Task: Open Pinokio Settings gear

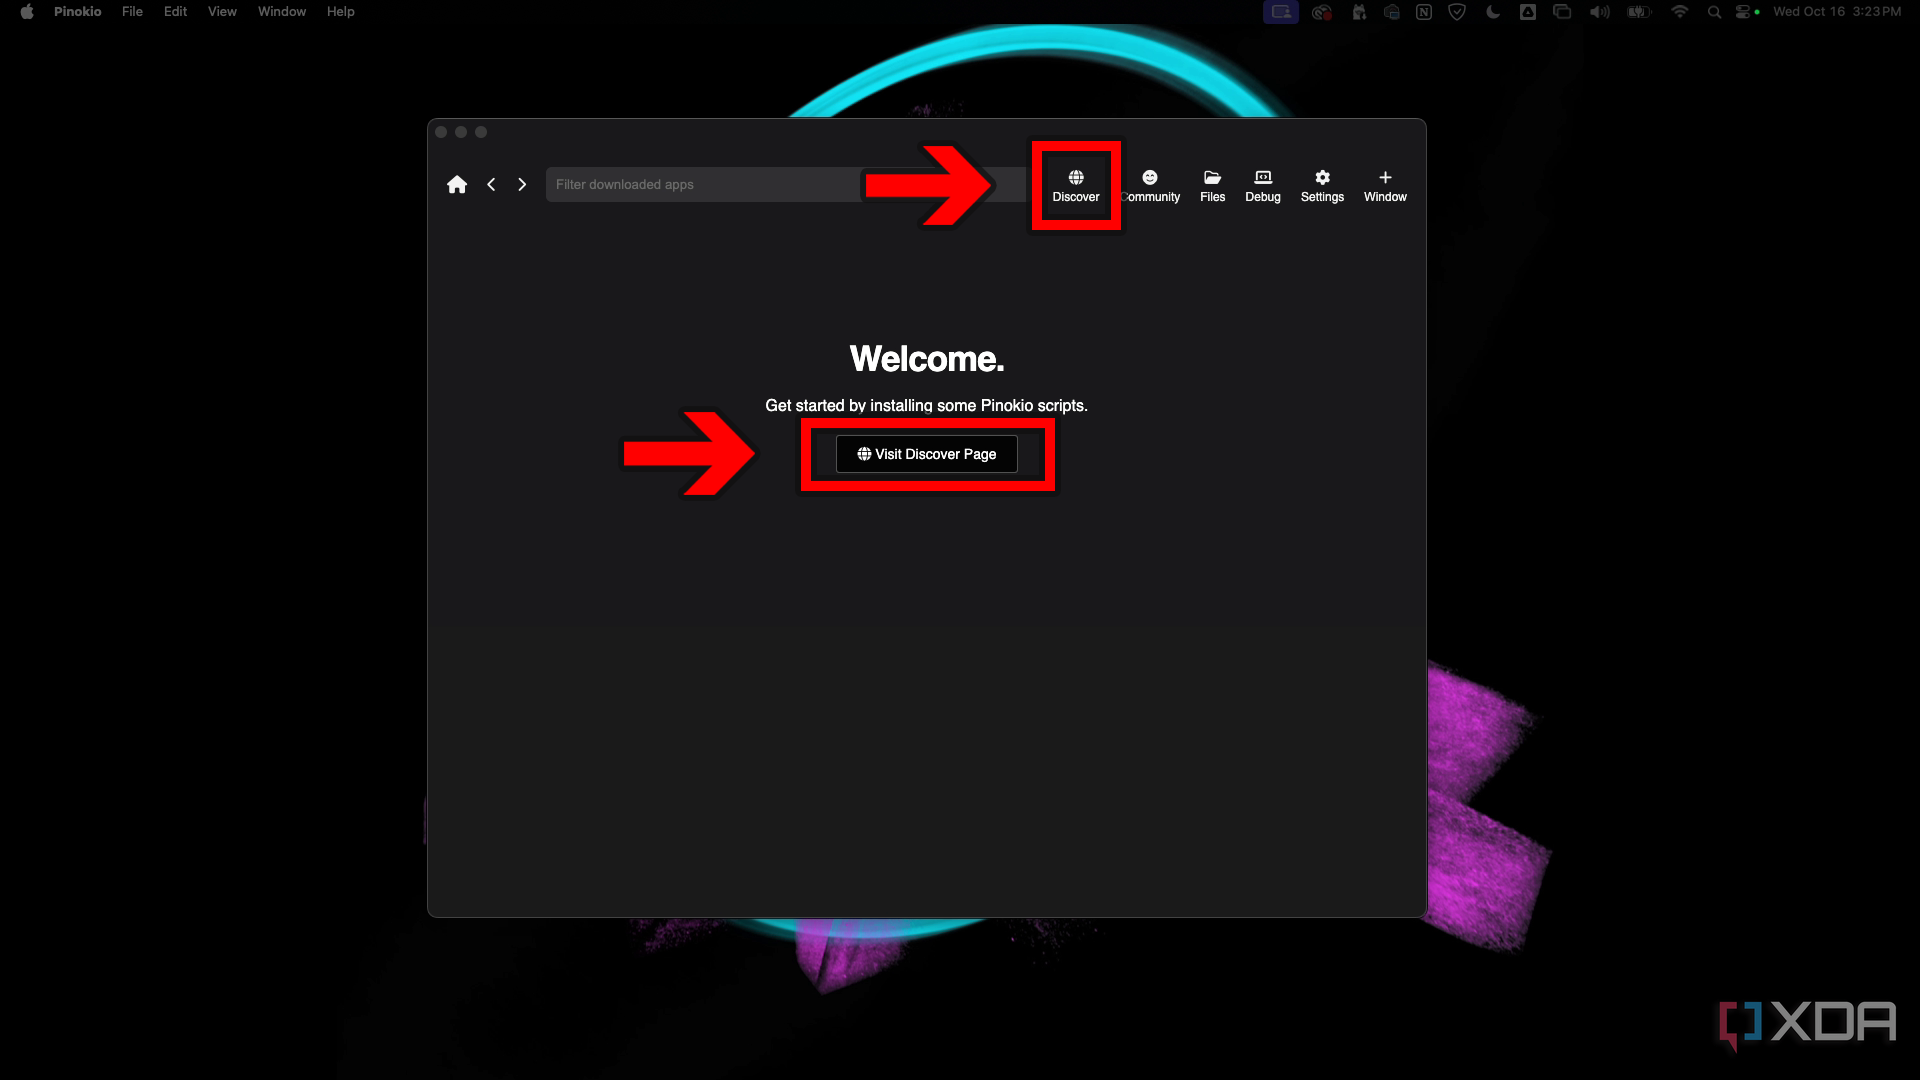Action: [1322, 186]
